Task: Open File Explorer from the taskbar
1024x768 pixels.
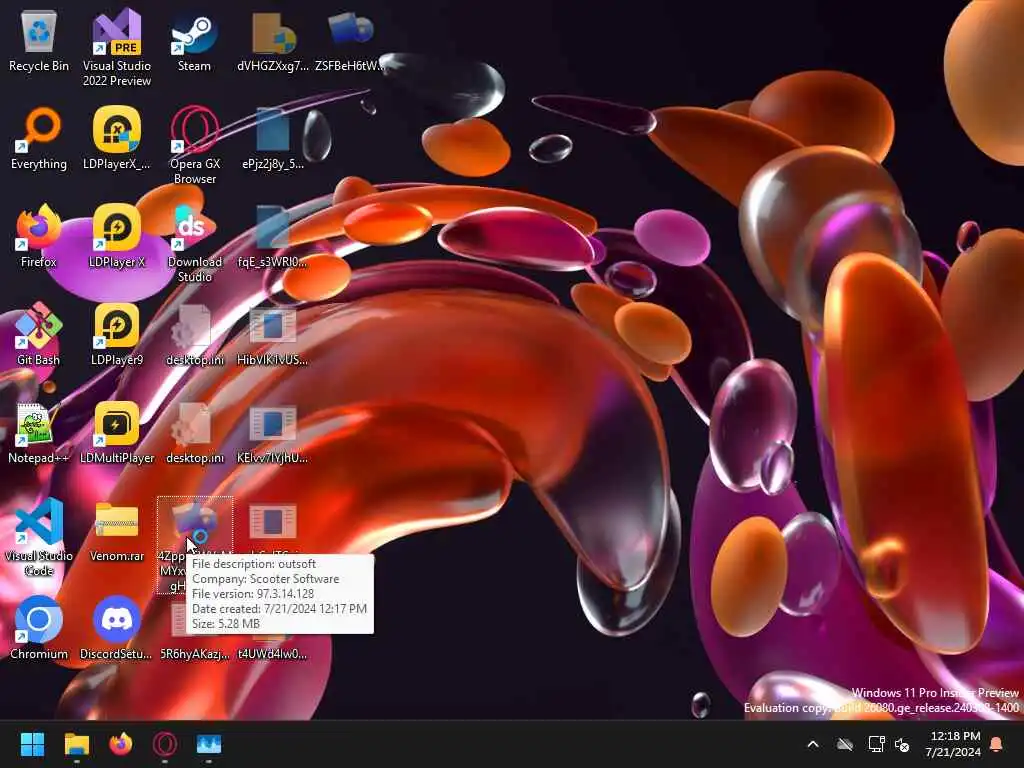Action: [x=76, y=744]
